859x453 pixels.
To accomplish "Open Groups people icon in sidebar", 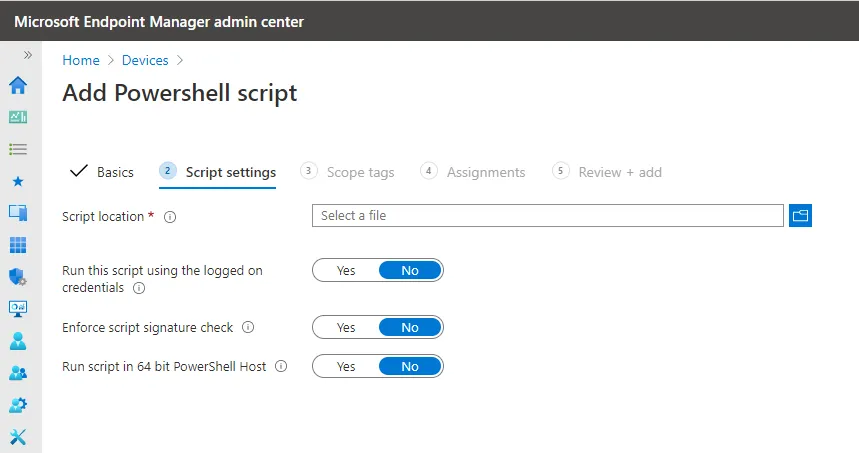I will point(18,373).
